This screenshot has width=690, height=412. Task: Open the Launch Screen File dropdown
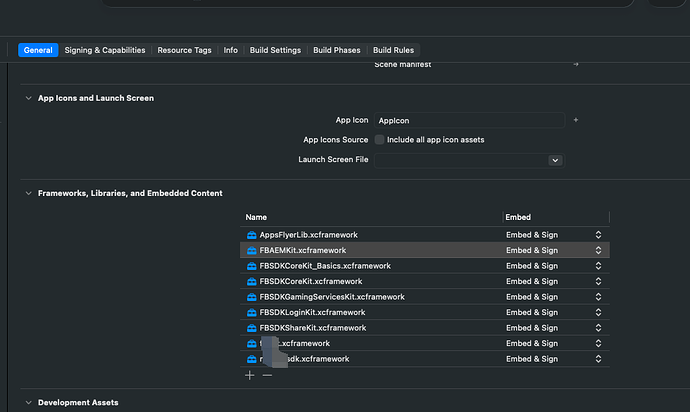[554, 160]
